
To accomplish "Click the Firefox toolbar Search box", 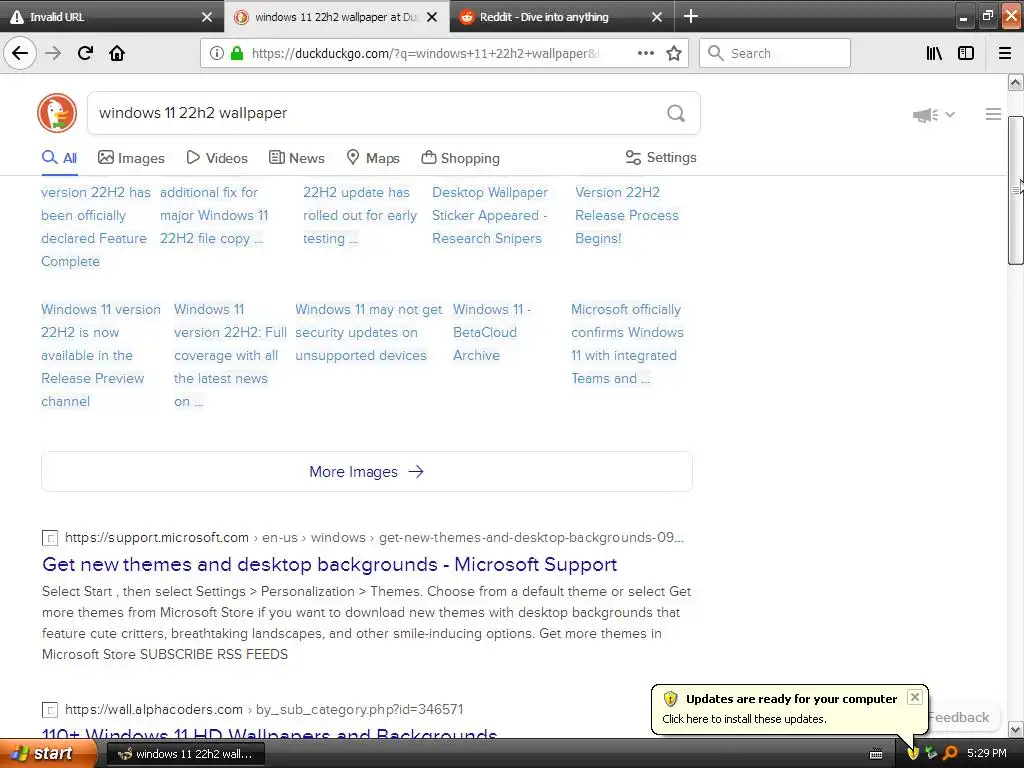I will [775, 53].
